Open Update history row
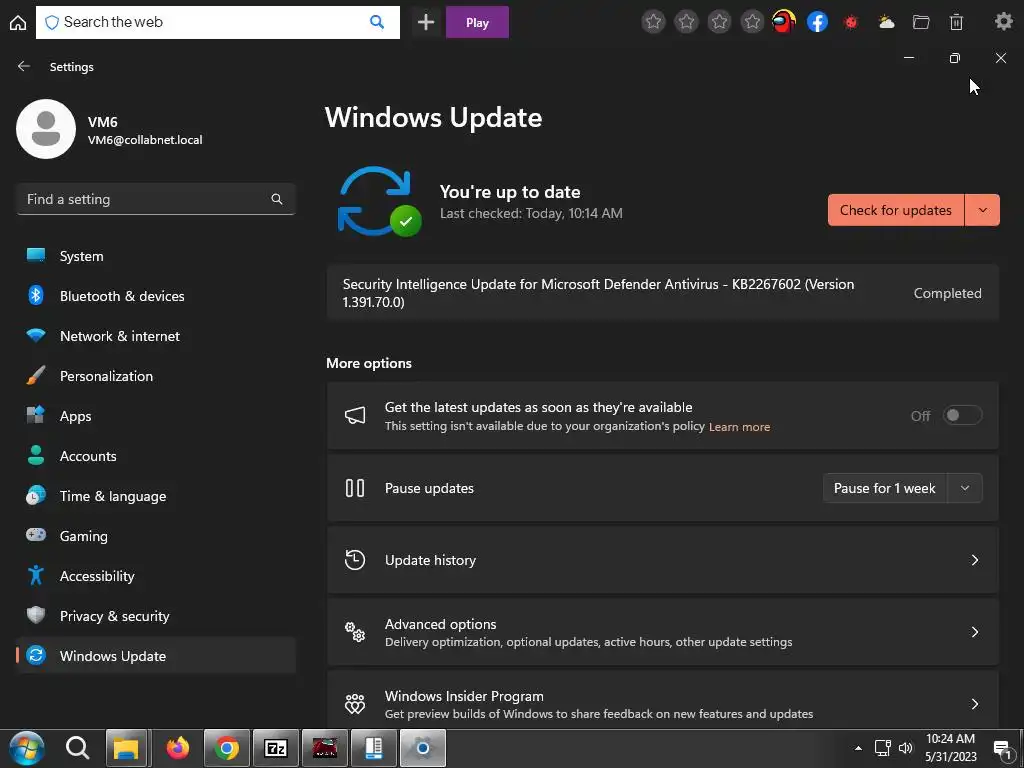The width and height of the screenshot is (1024, 768). pos(663,560)
